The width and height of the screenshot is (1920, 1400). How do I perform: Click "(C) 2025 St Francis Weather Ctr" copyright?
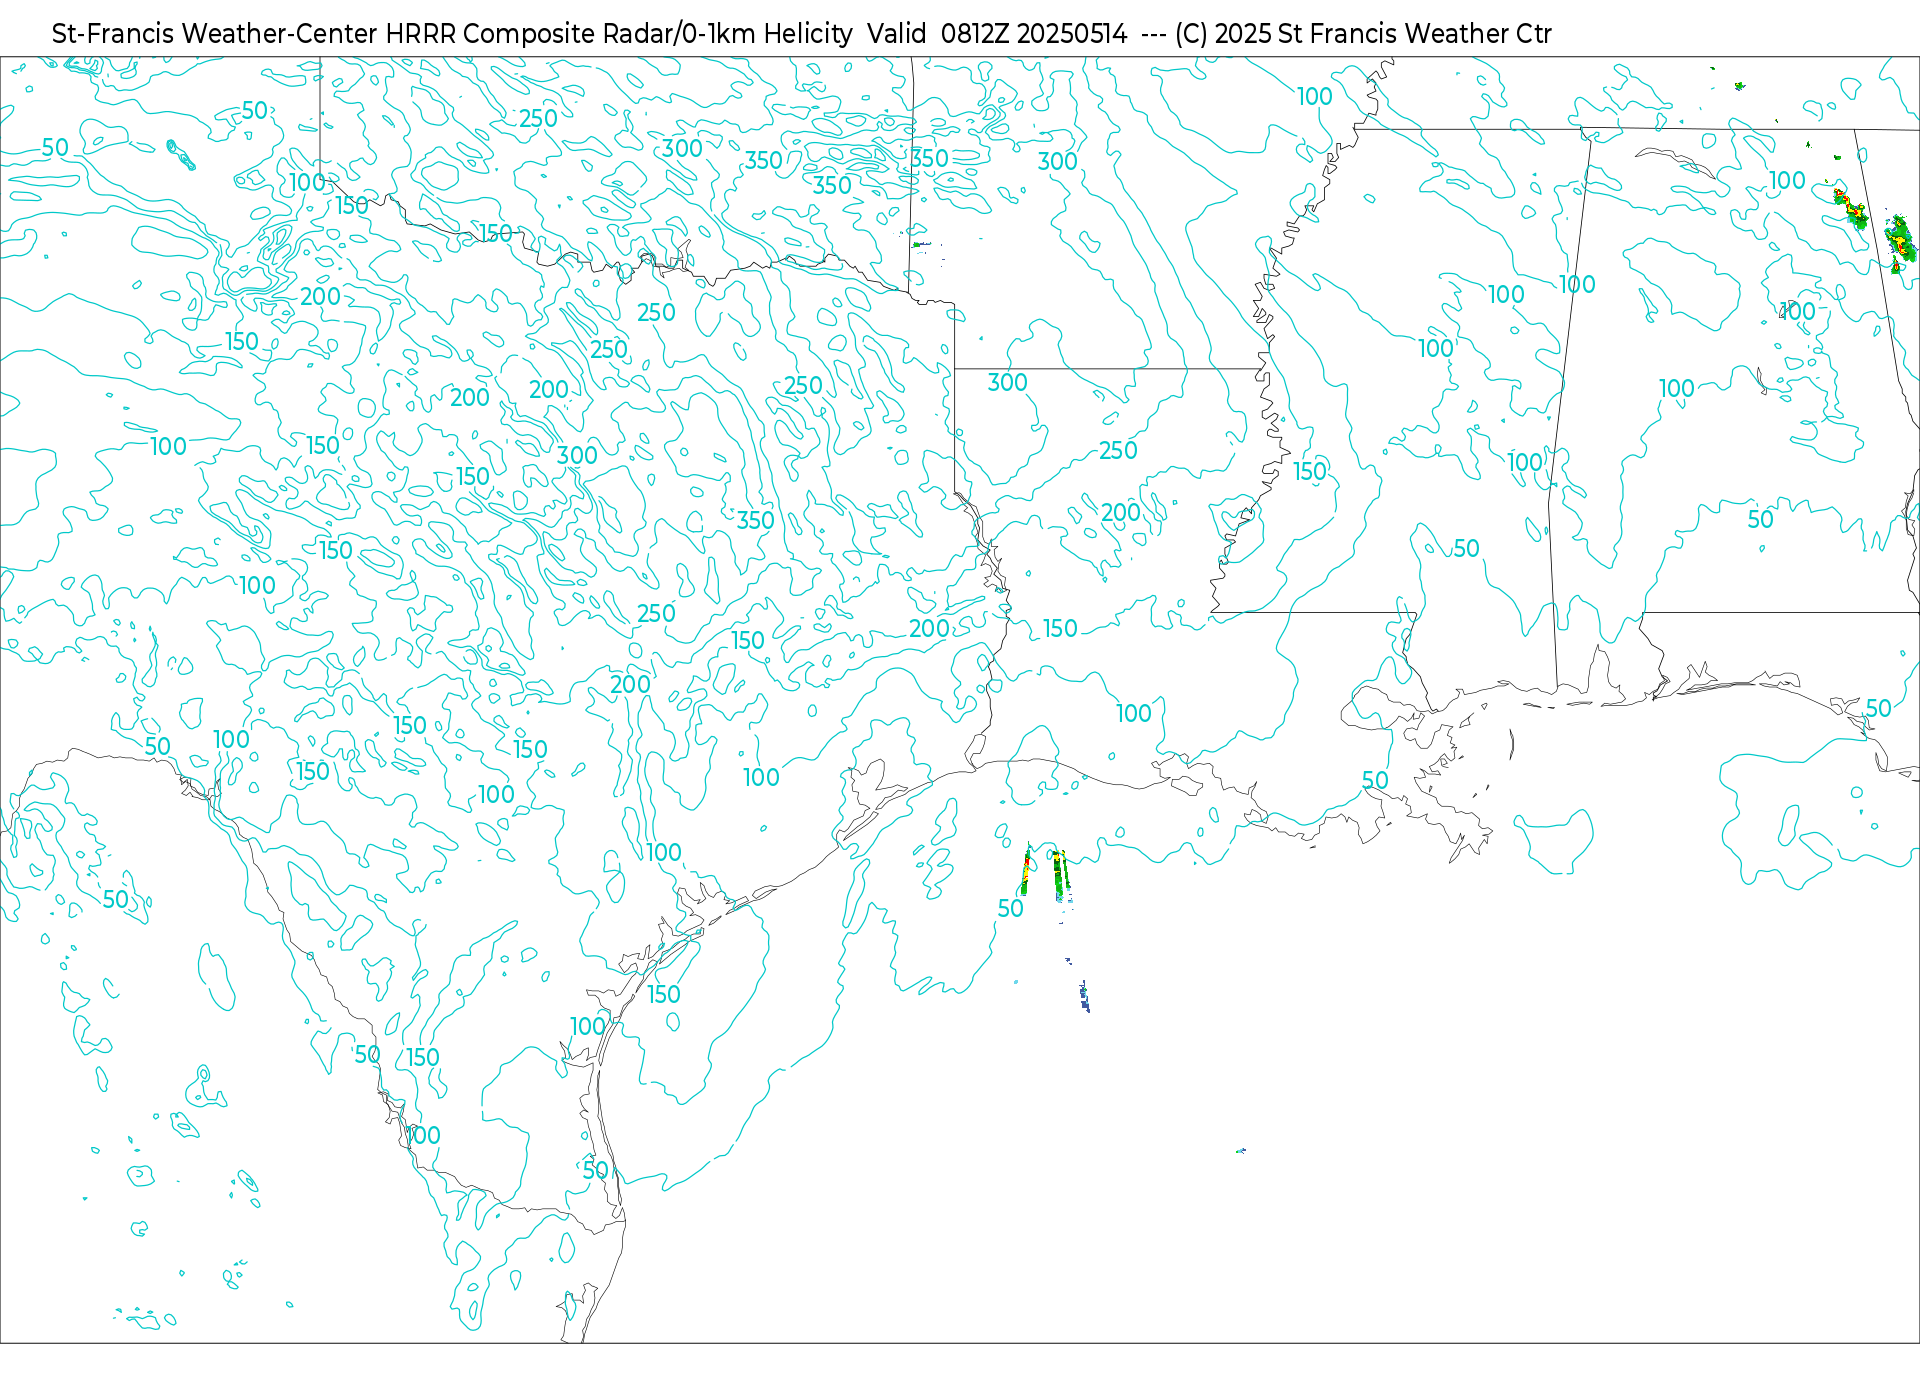(x=1363, y=34)
